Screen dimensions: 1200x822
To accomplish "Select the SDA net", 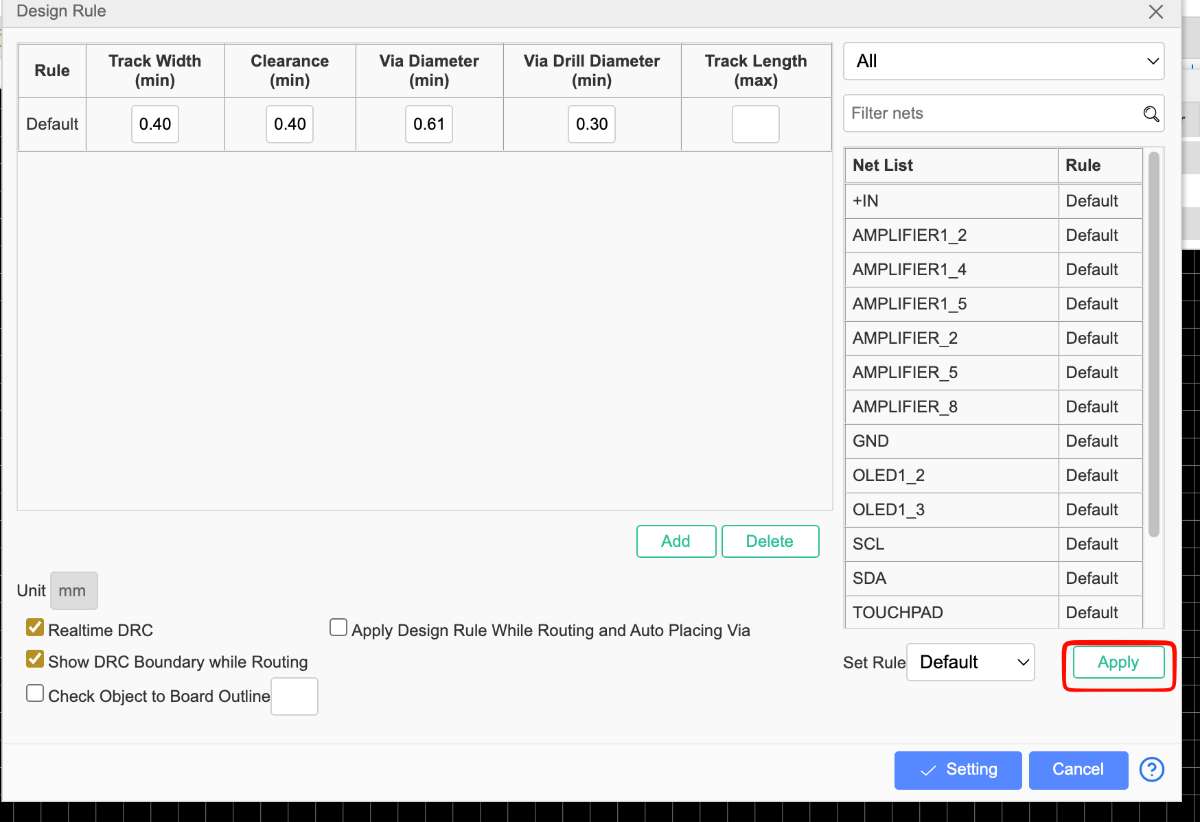I will (x=951, y=578).
